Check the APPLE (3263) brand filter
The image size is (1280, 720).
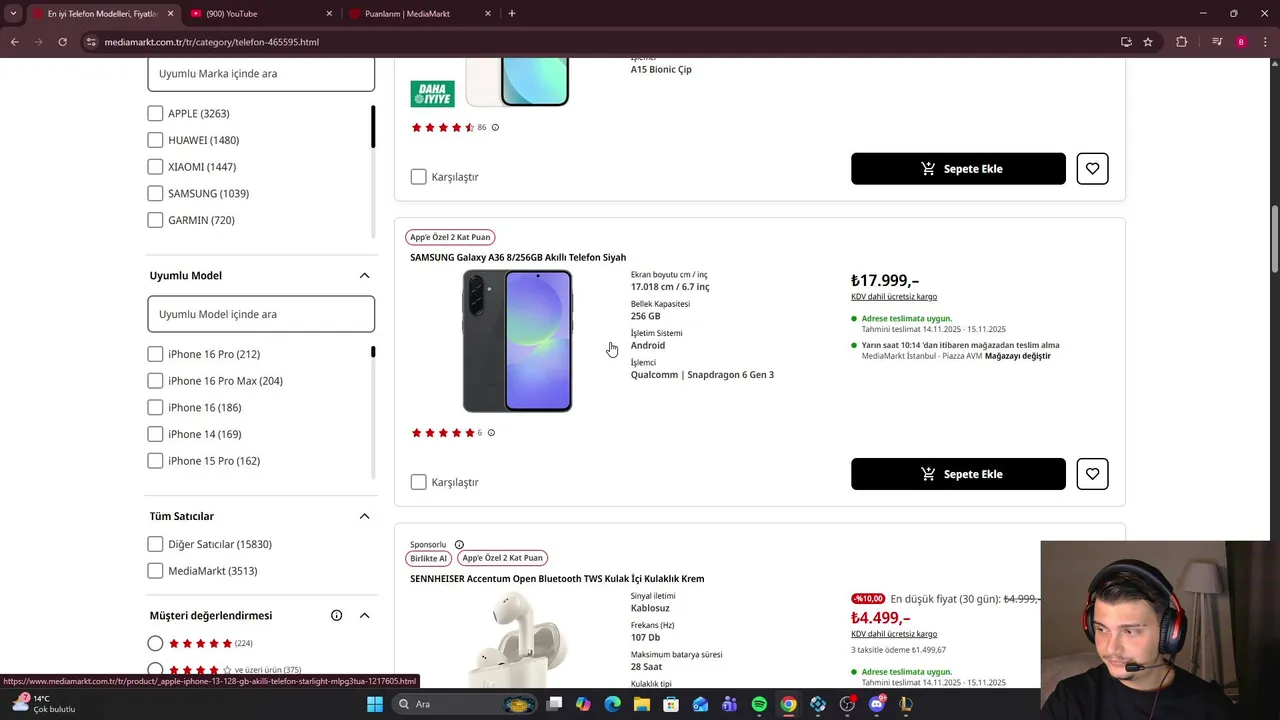pos(155,113)
